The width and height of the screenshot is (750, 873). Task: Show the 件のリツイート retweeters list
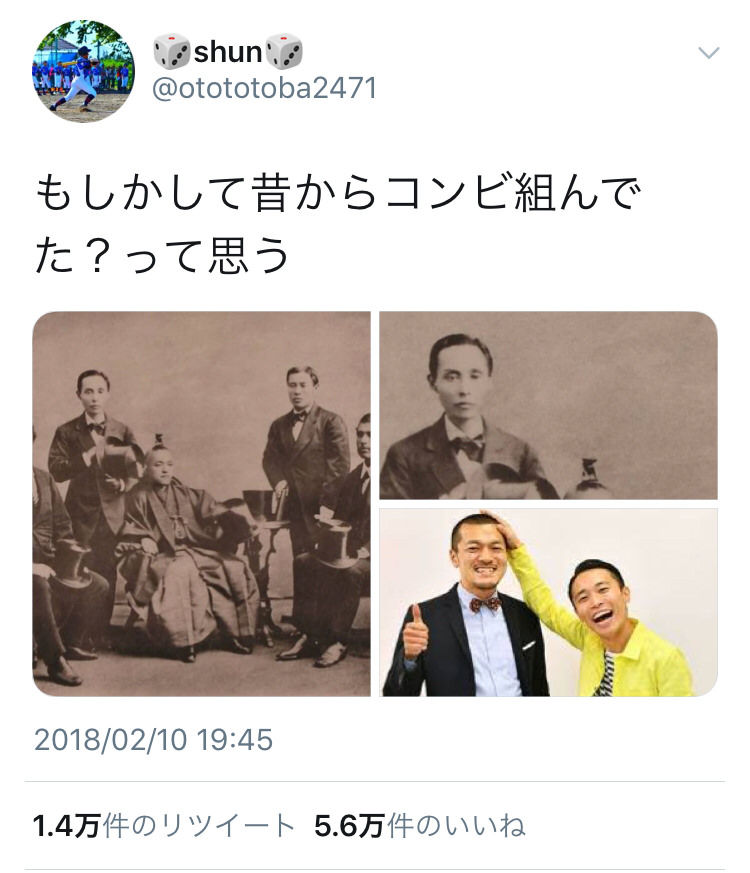(199, 826)
